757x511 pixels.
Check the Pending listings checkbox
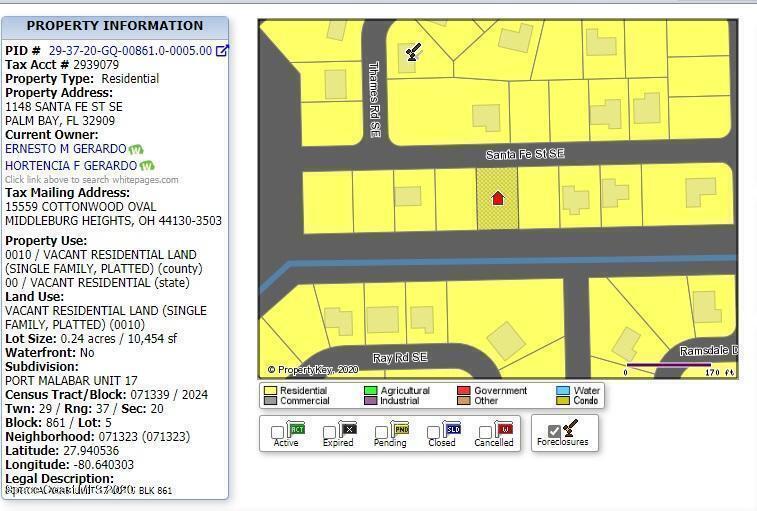(381, 433)
